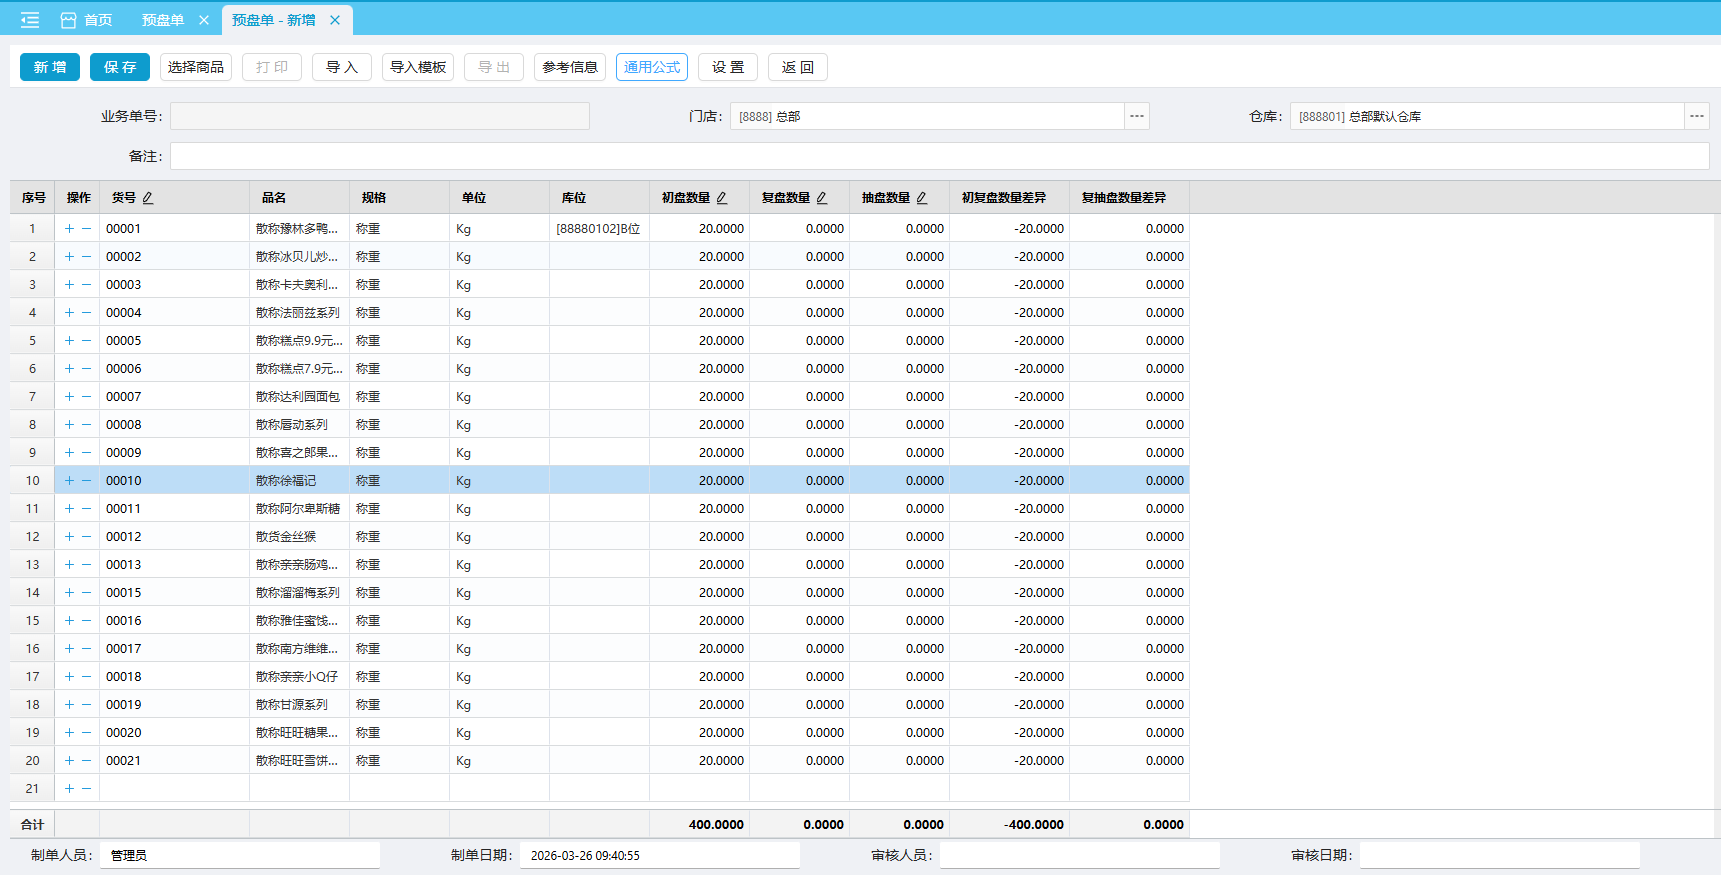Open the 仓库 selector ellipsis button
This screenshot has height=875, width=1721.
coord(1697,116)
